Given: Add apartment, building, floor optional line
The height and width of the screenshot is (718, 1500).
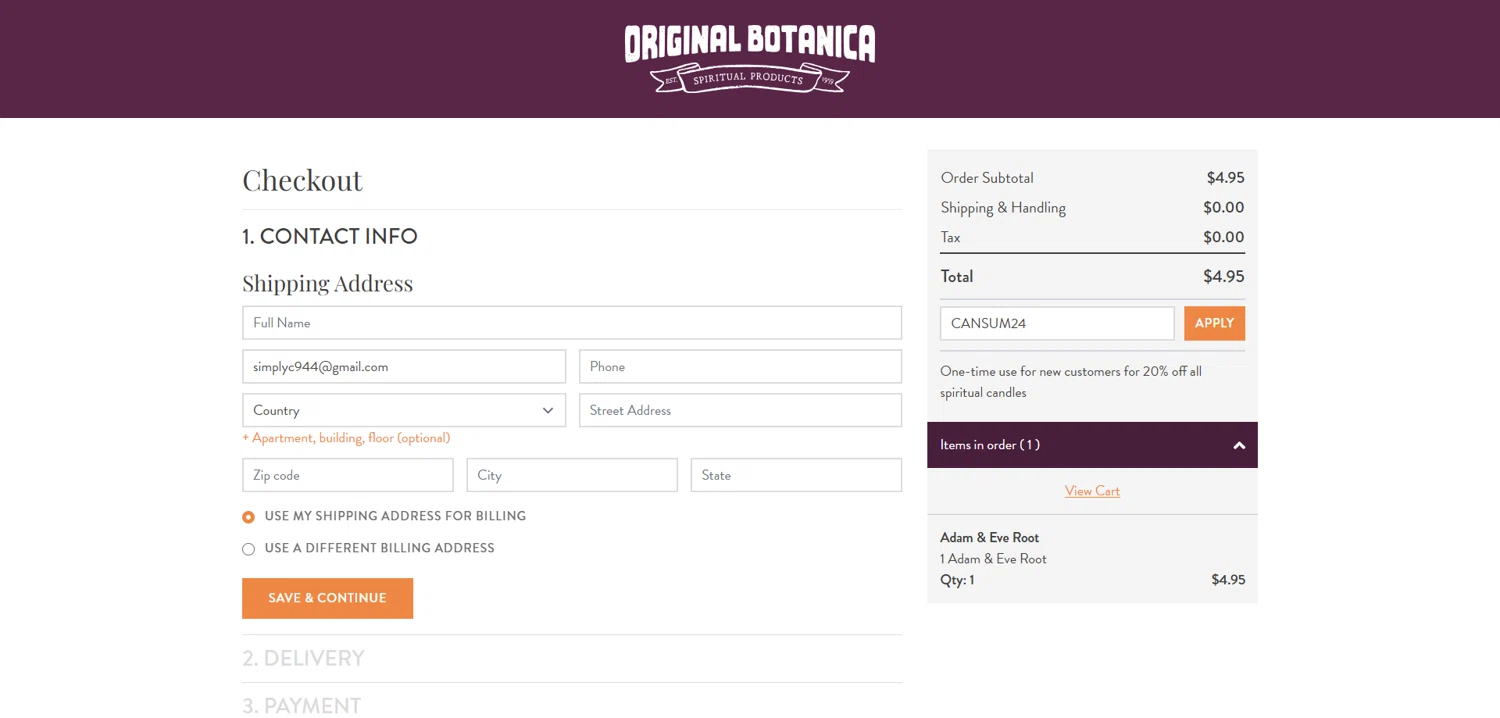Looking at the screenshot, I should tap(346, 438).
